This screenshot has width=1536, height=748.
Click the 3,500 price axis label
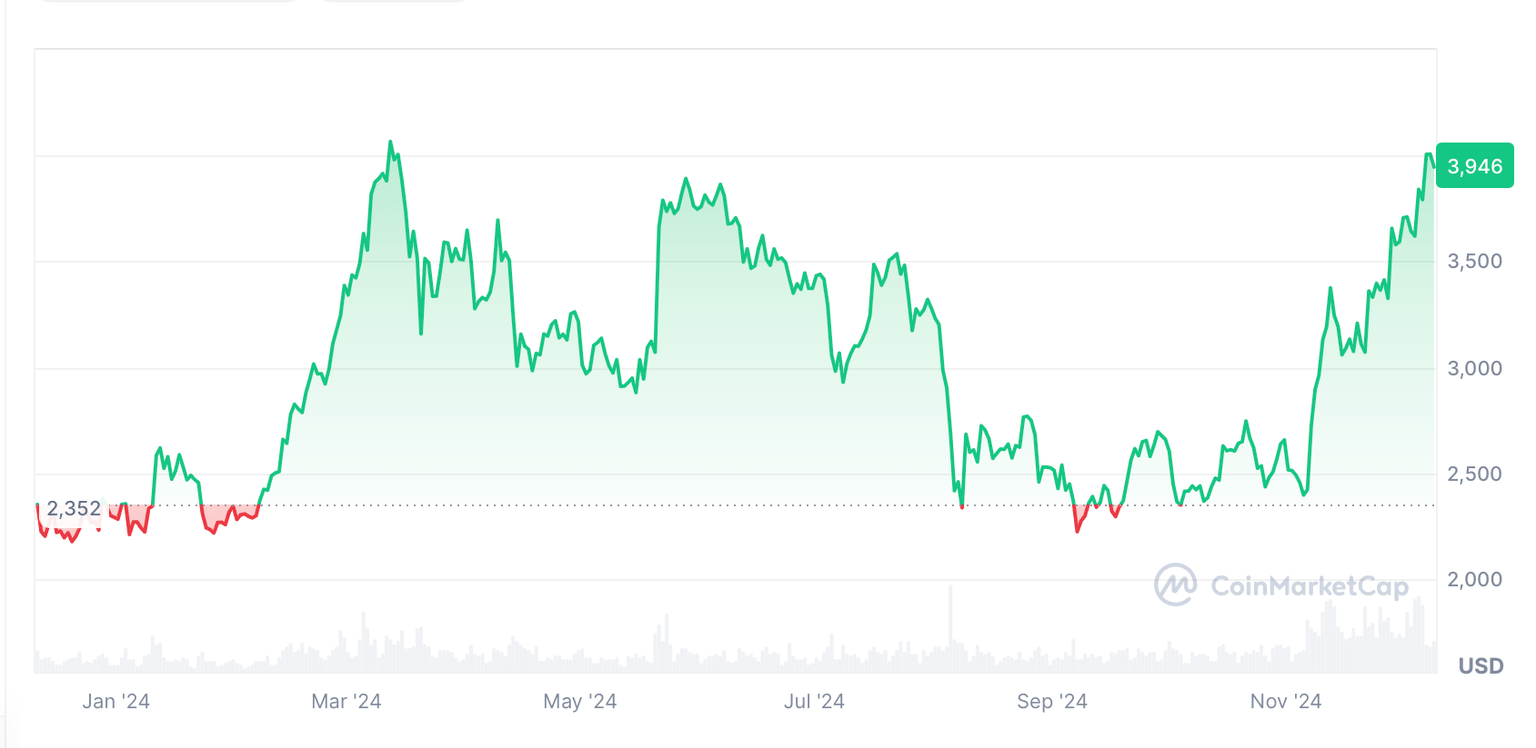[x=1475, y=262]
